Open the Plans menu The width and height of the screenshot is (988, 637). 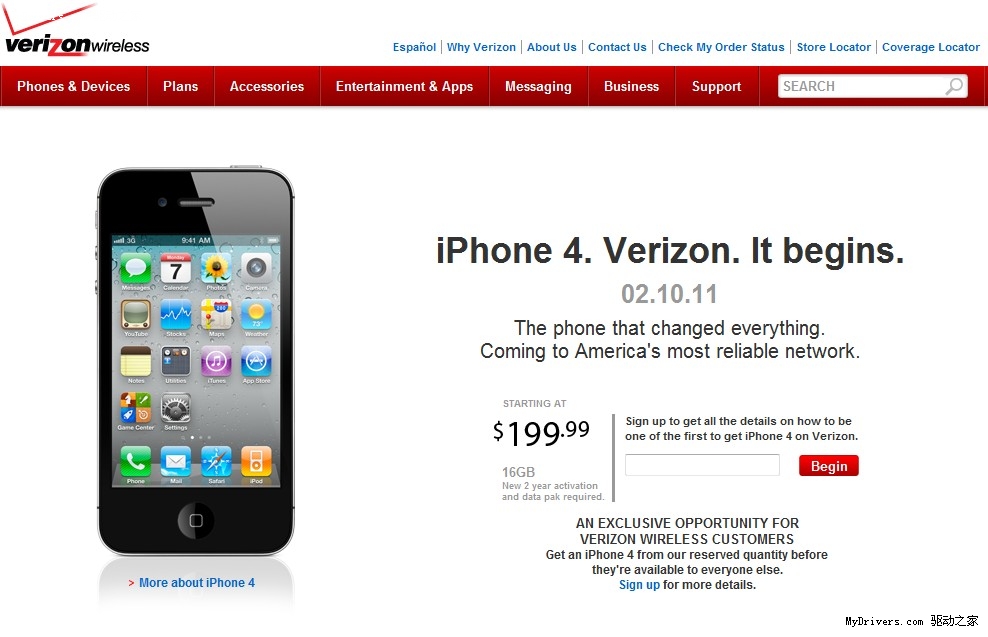181,86
